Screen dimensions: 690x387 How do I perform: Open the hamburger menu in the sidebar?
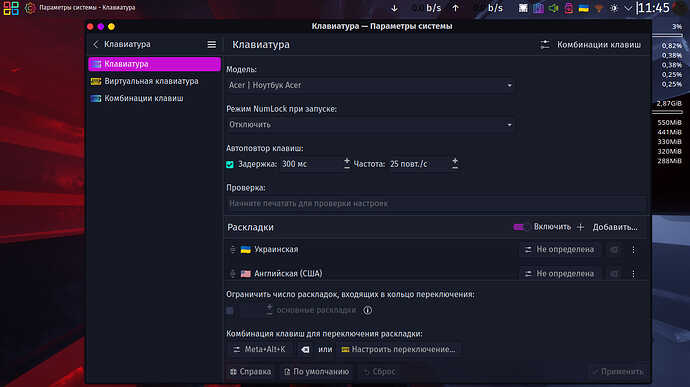(x=212, y=44)
